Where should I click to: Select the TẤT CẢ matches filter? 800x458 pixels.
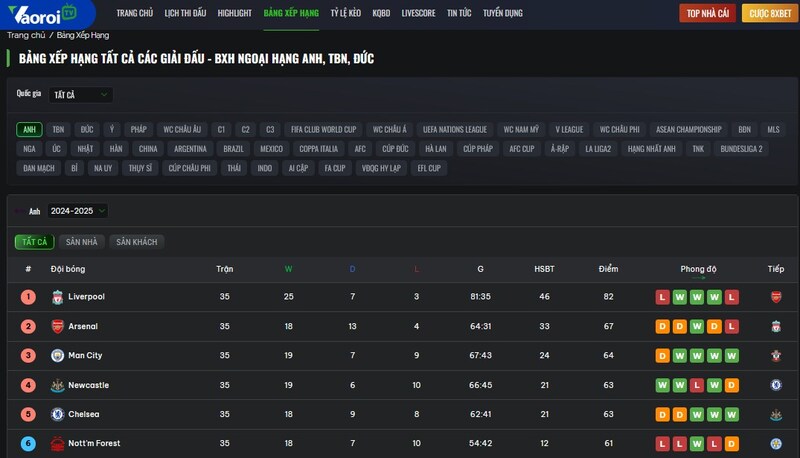point(34,242)
